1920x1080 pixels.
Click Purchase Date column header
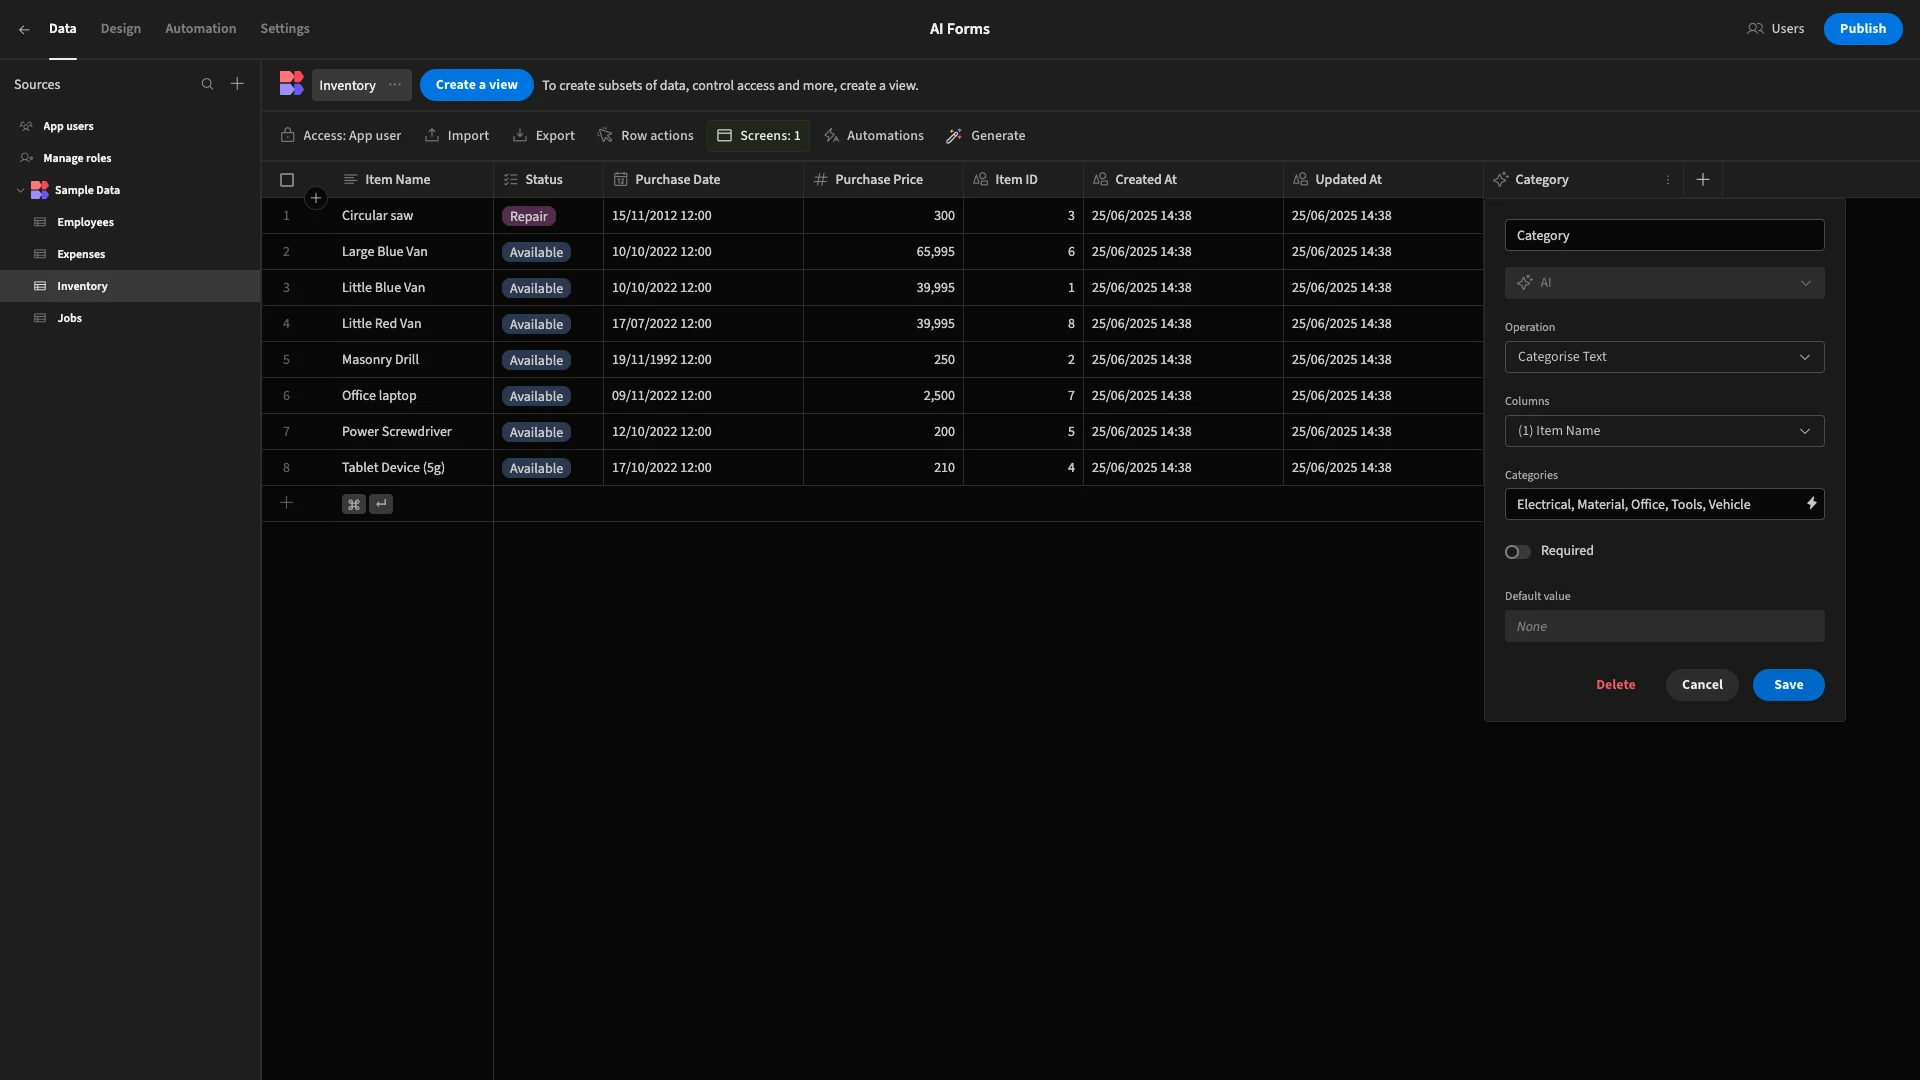(x=703, y=180)
